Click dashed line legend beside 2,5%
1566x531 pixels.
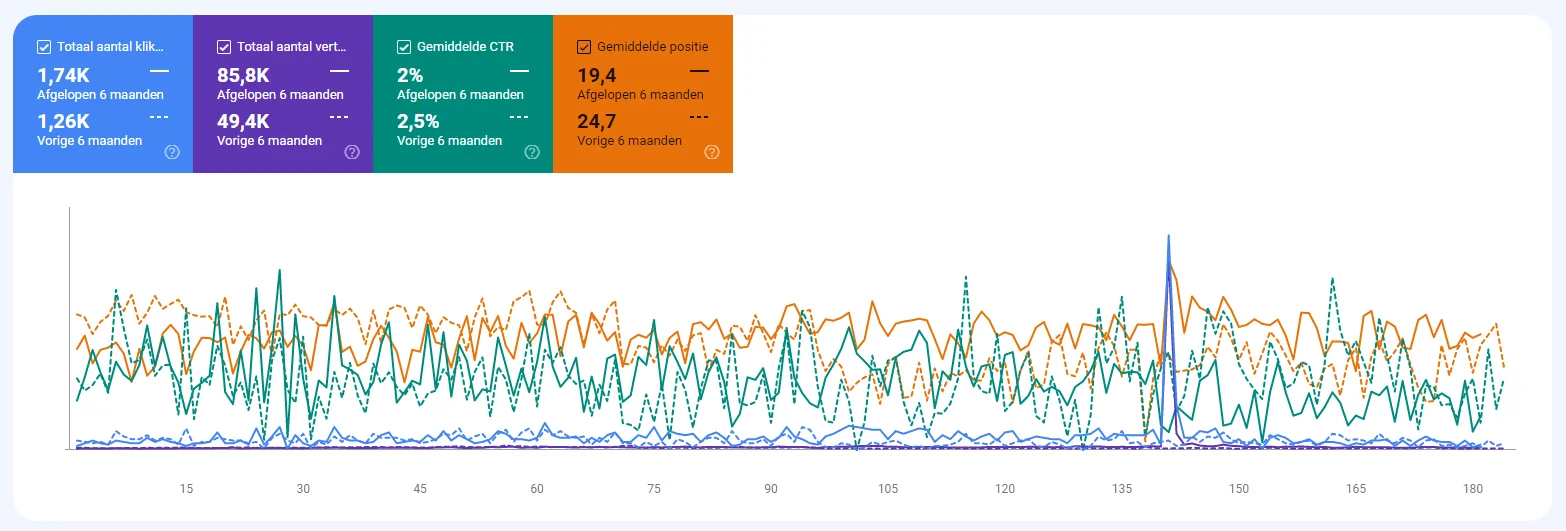tap(519, 117)
